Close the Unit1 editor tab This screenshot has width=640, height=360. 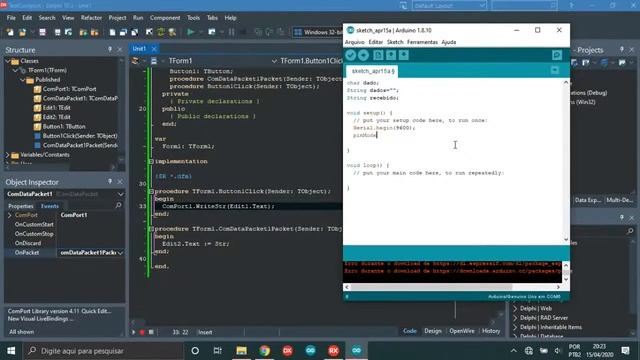coord(154,49)
